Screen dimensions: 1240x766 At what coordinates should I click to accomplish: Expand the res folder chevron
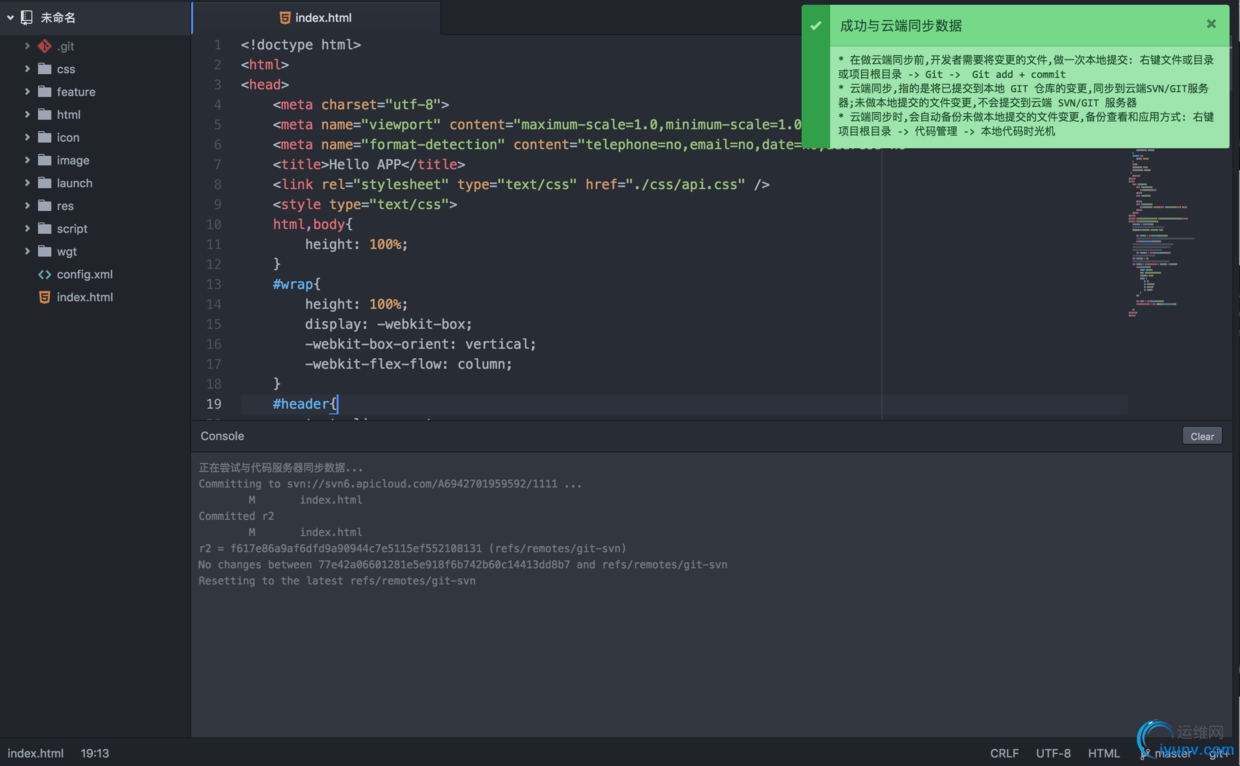27,206
